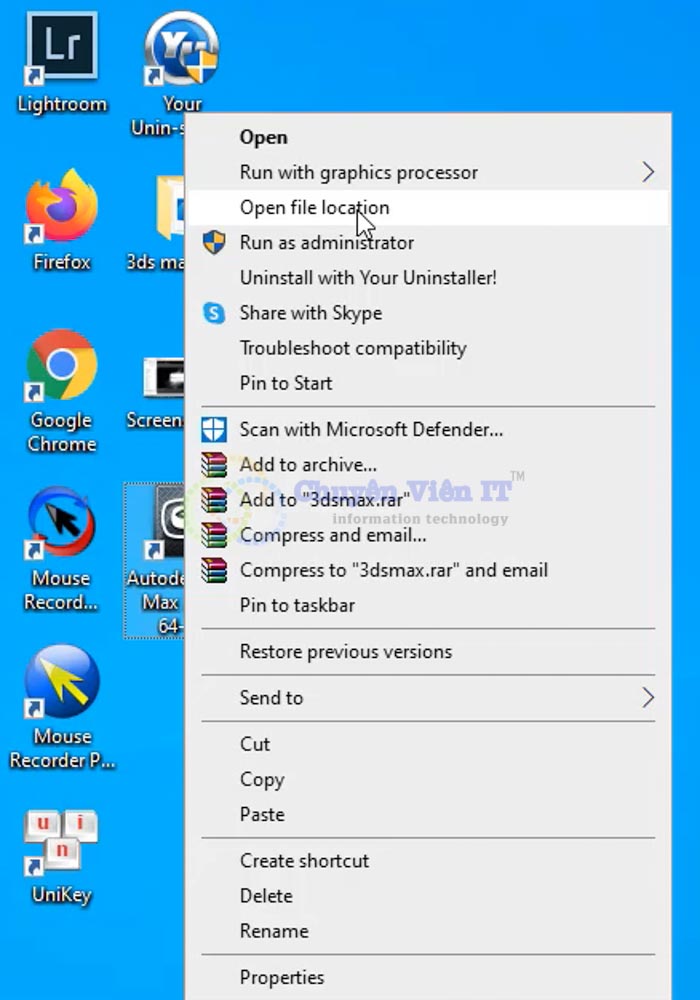Screen dimensions: 700x1000
Task: Choose Pin to Start
Action: click(x=428, y=383)
